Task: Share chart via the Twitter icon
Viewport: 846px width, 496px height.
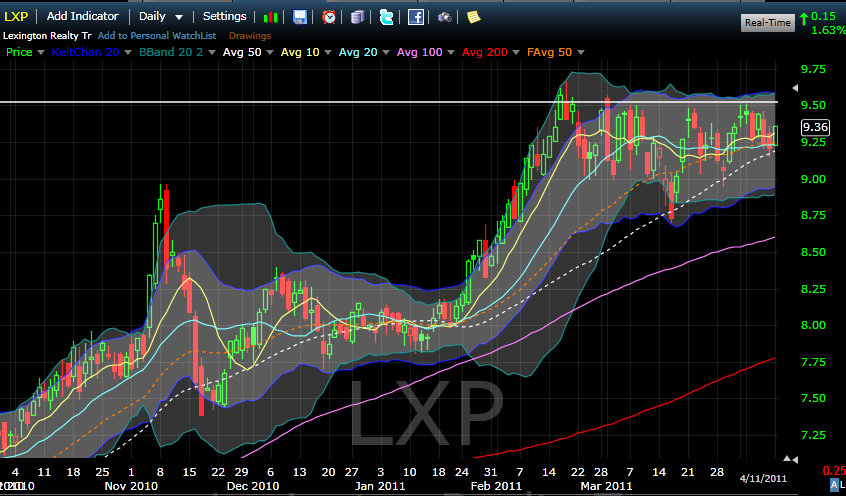Action: (x=386, y=17)
